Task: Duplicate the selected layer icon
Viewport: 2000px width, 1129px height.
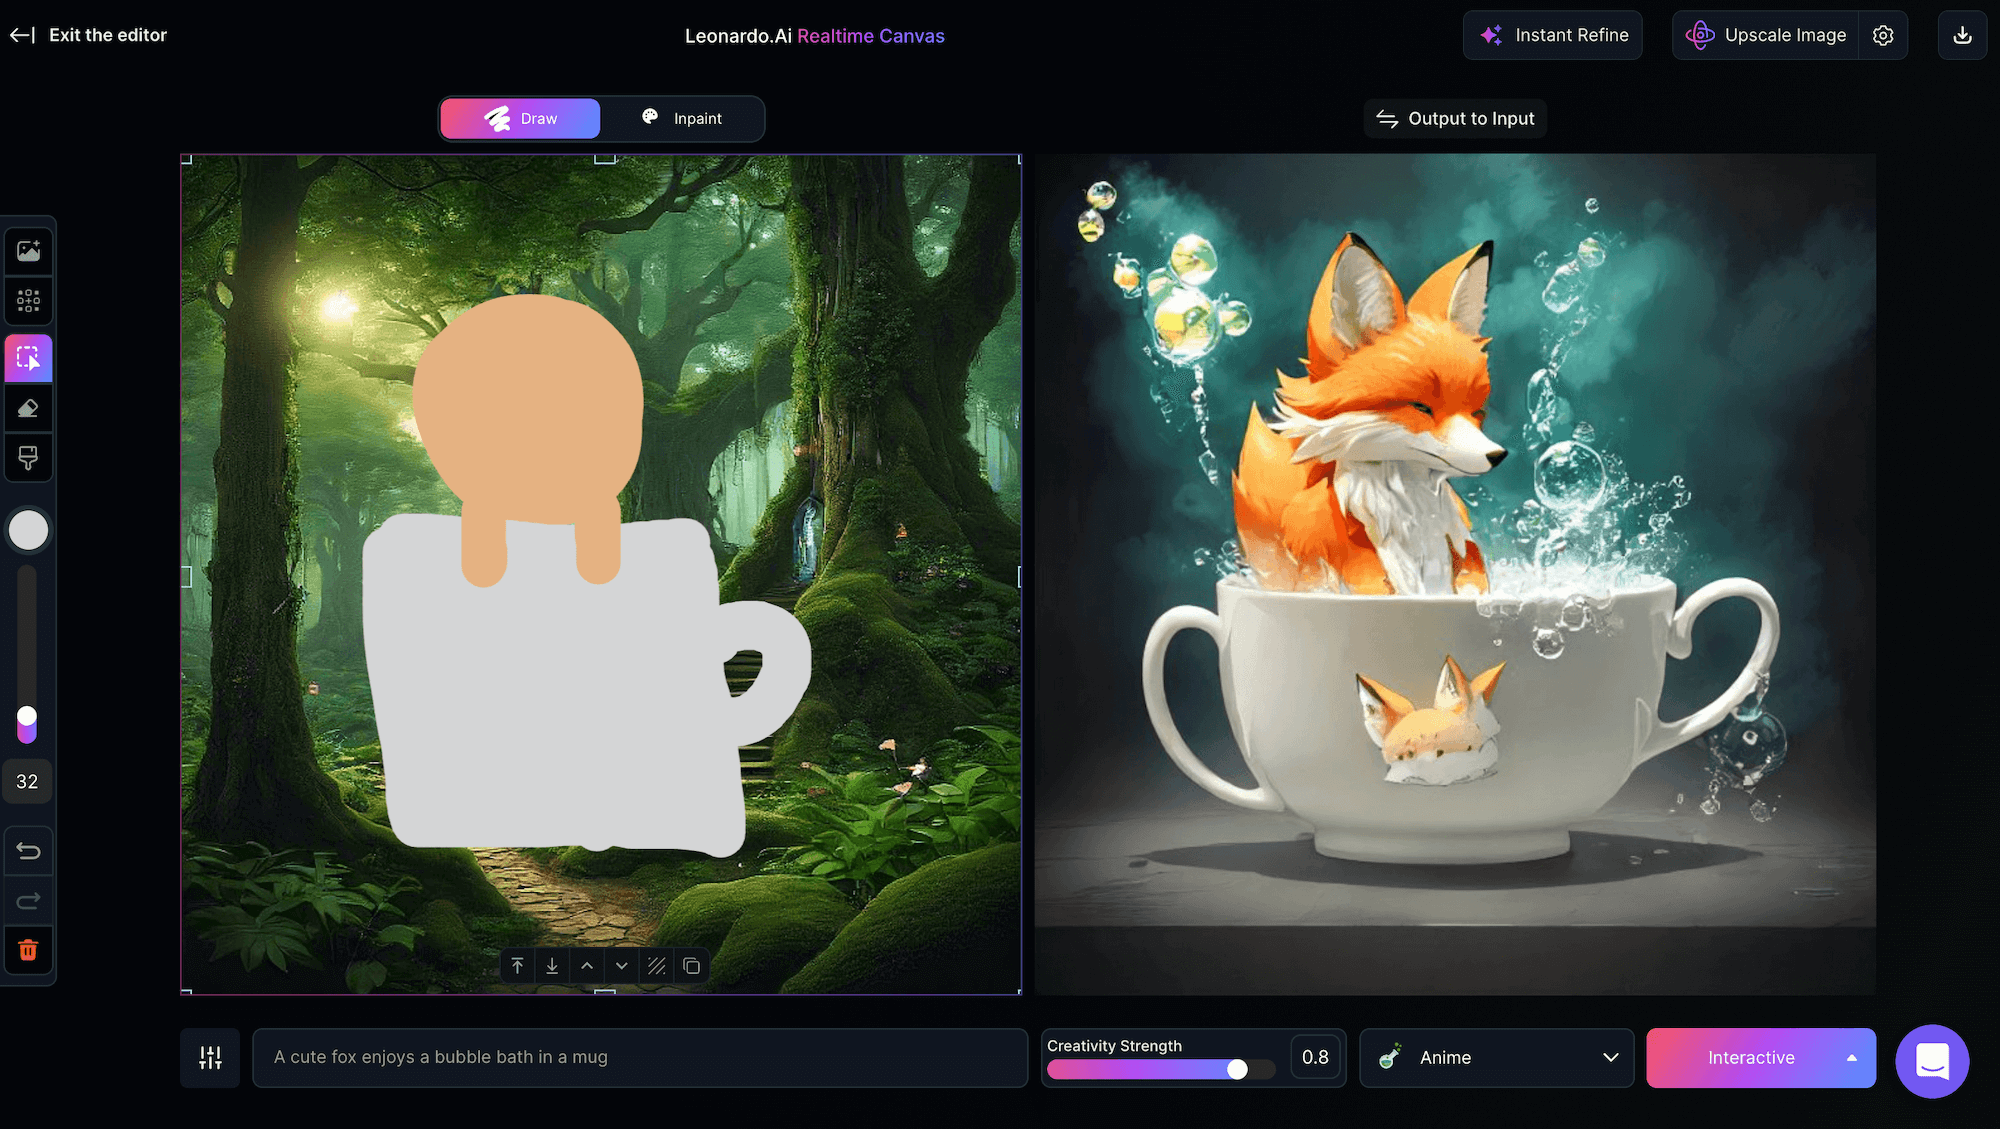Action: point(691,966)
